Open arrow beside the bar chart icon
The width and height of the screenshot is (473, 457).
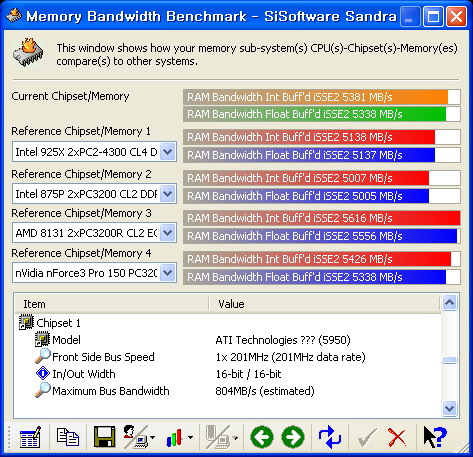190,437
